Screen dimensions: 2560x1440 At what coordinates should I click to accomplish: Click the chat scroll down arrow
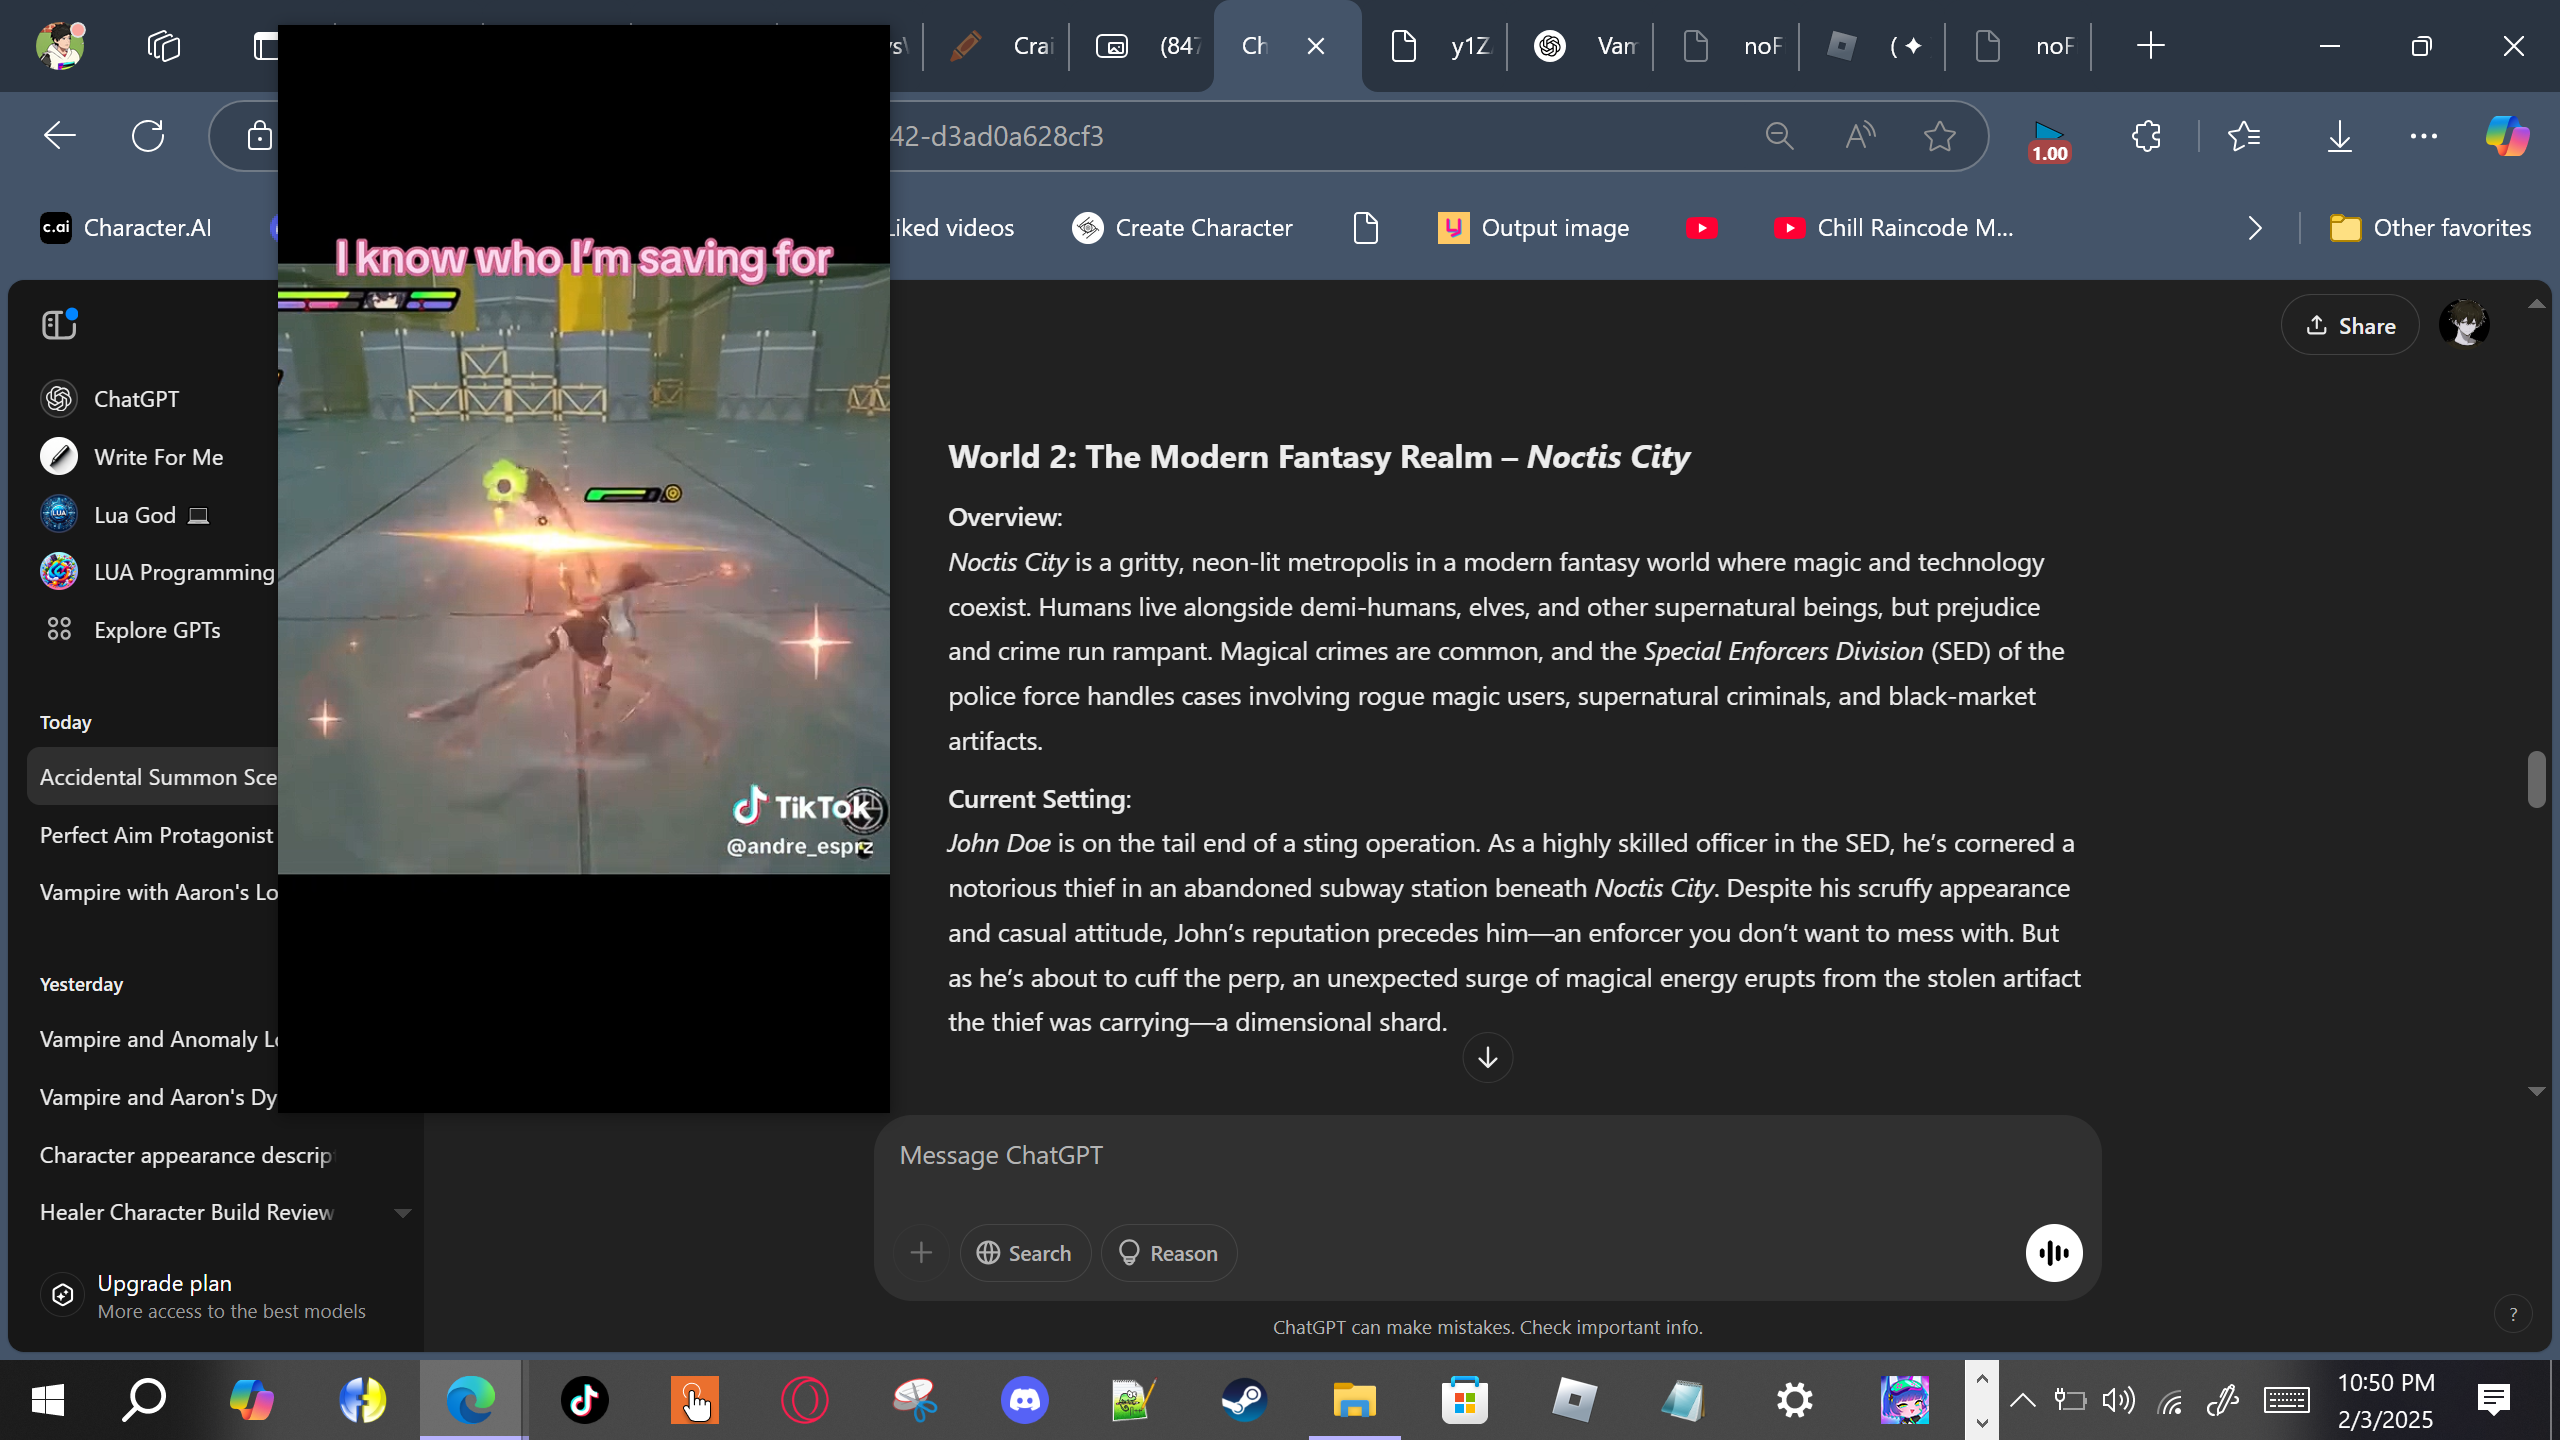[2536, 1091]
